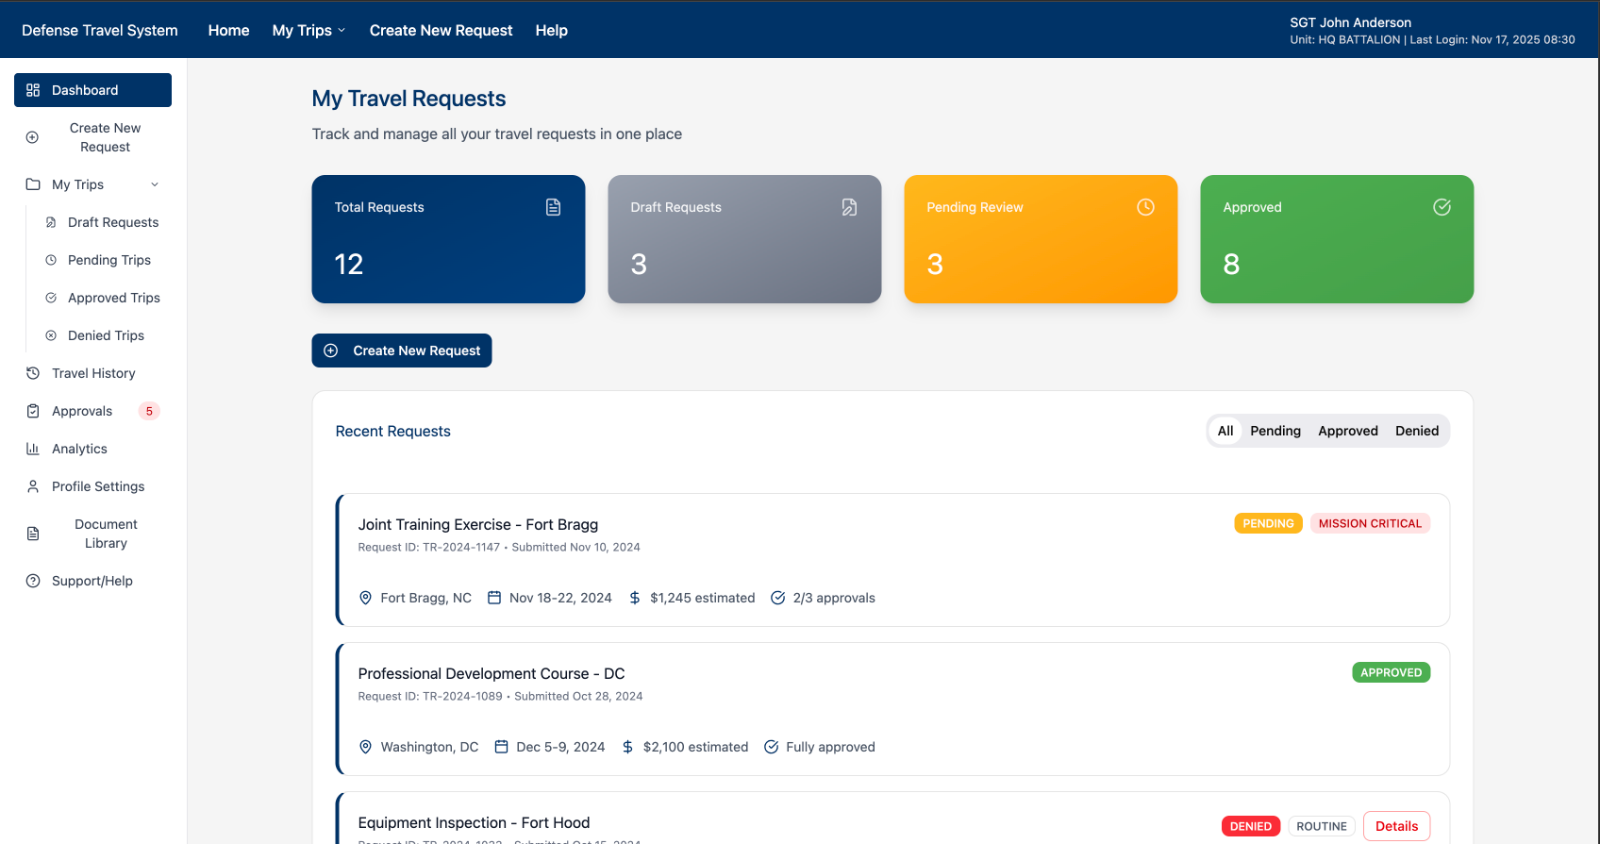Click the Denied Trips x-circle icon
This screenshot has width=1600, height=844.
tap(51, 336)
